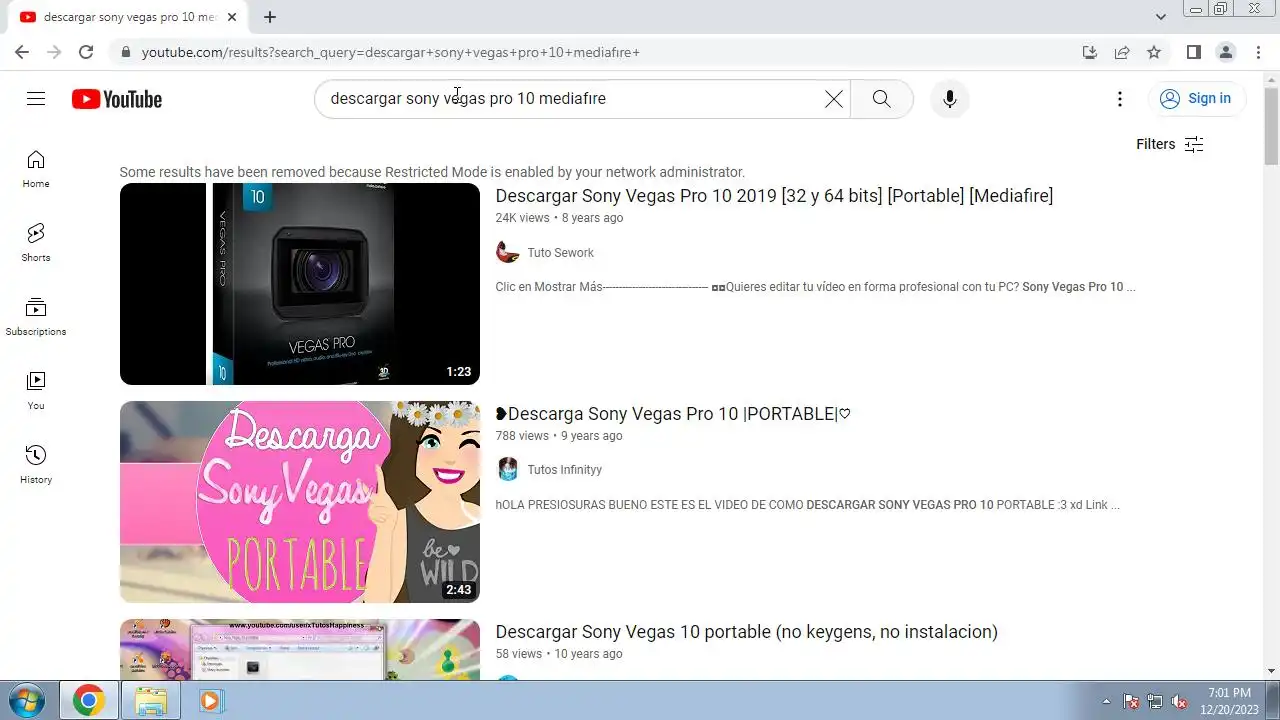Click Sign in button
The width and height of the screenshot is (1280, 720).
coord(1196,98)
